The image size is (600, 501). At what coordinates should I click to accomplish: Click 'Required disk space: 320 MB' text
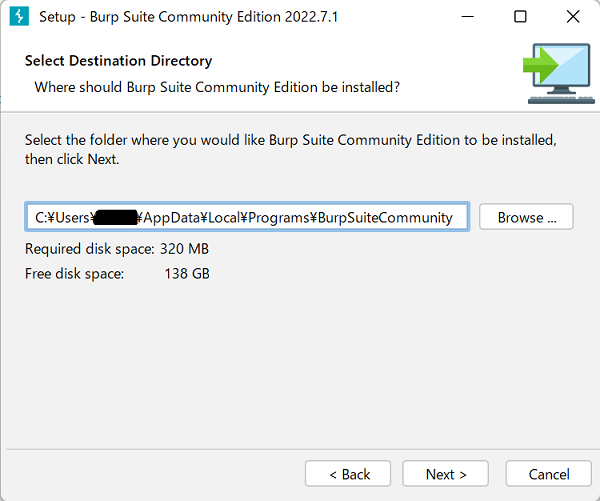117,249
